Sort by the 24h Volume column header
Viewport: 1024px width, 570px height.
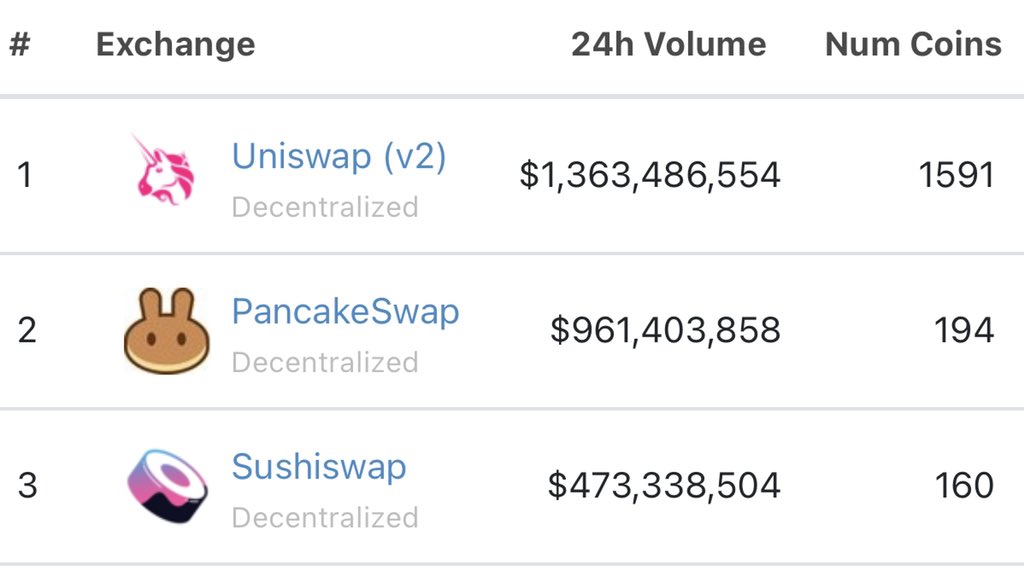pos(668,44)
